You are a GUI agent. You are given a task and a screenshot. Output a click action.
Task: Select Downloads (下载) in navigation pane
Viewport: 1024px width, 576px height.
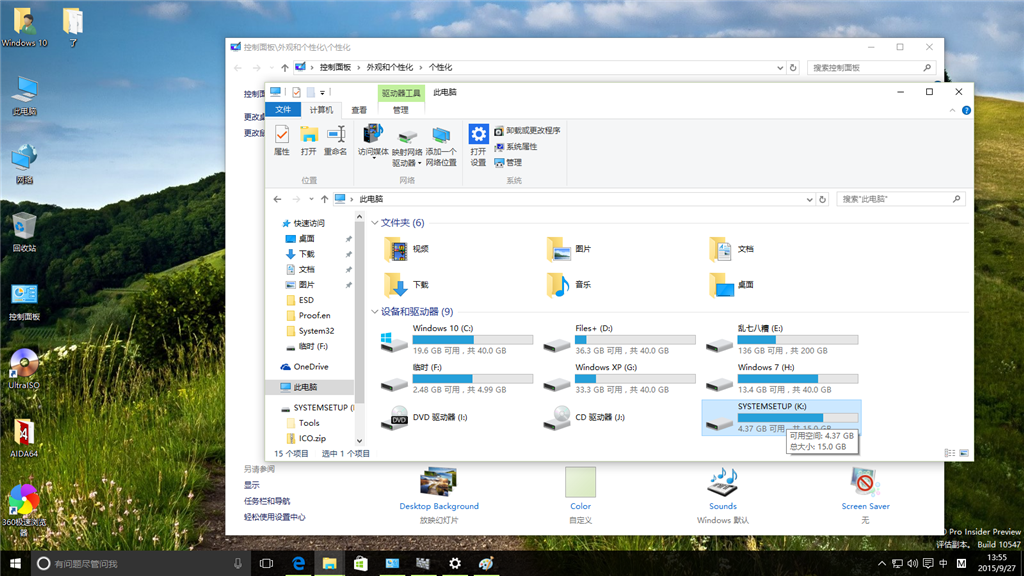tap(306, 254)
